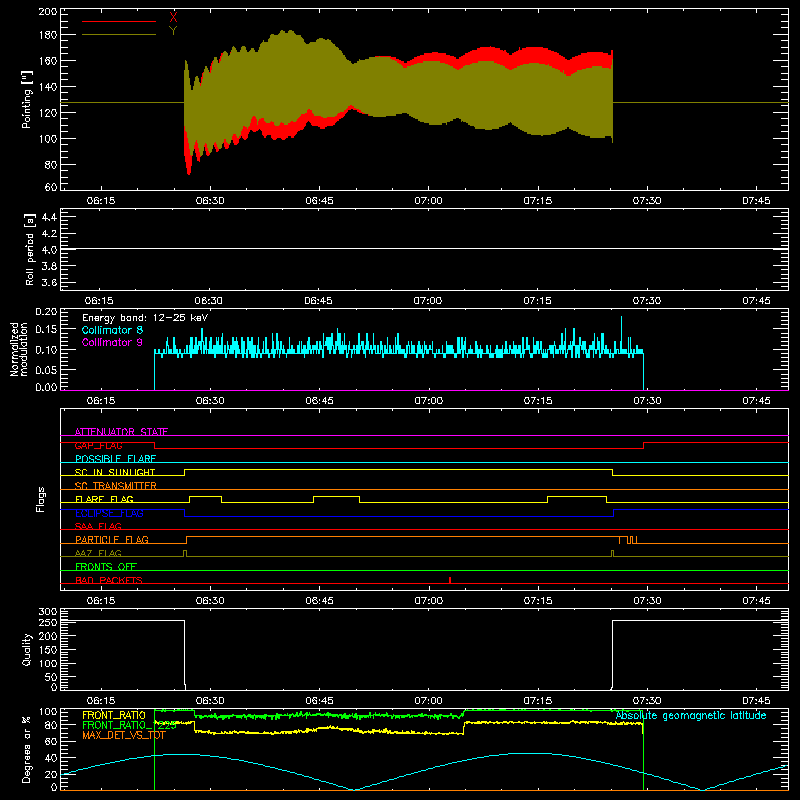Click the 300 tick on Quality axis
This screenshot has height=800, width=800.
(48, 612)
